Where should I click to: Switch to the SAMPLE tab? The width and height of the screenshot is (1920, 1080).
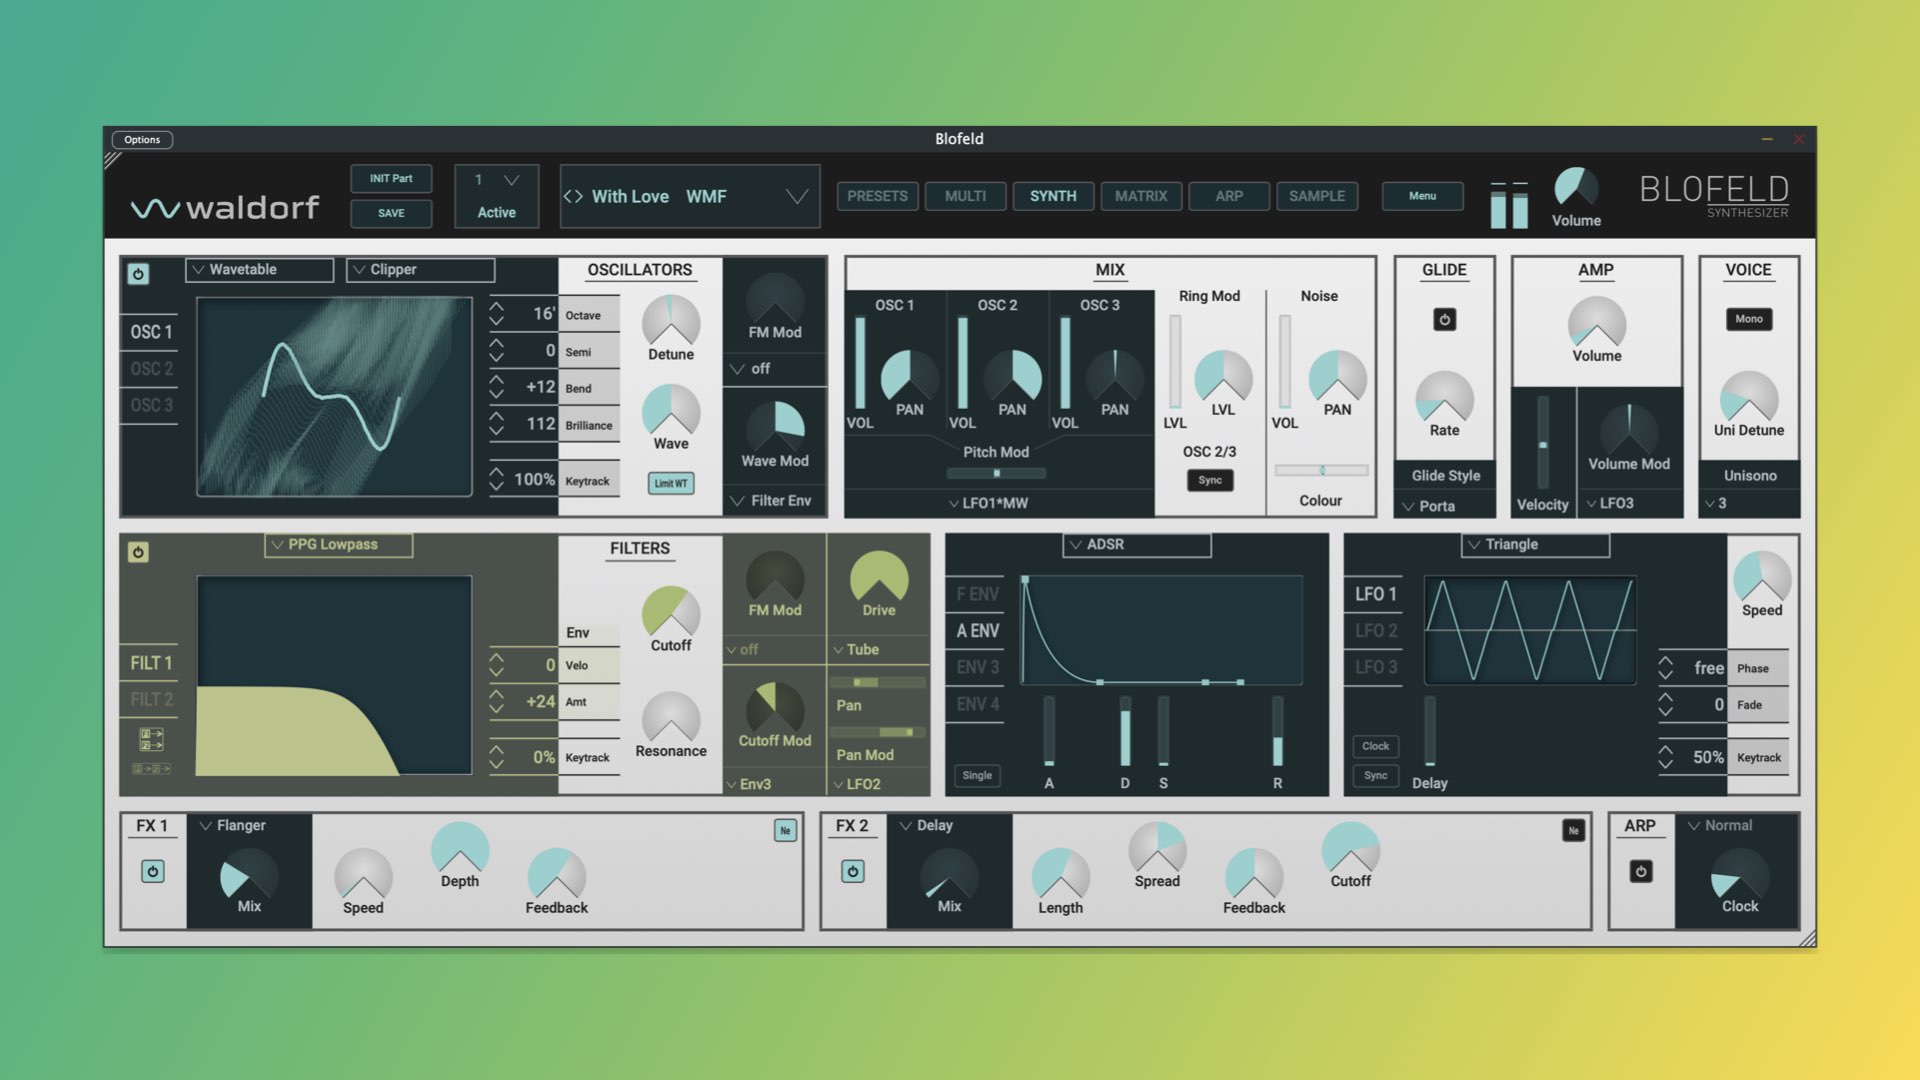(1317, 196)
